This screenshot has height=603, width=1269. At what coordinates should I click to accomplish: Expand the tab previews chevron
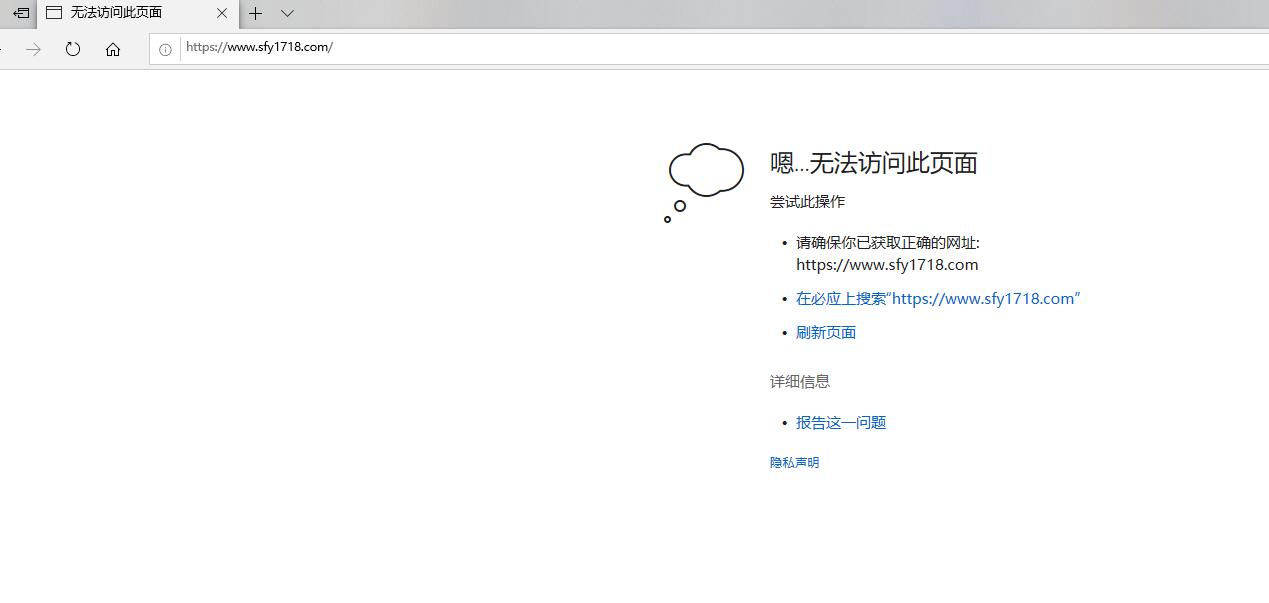287,13
